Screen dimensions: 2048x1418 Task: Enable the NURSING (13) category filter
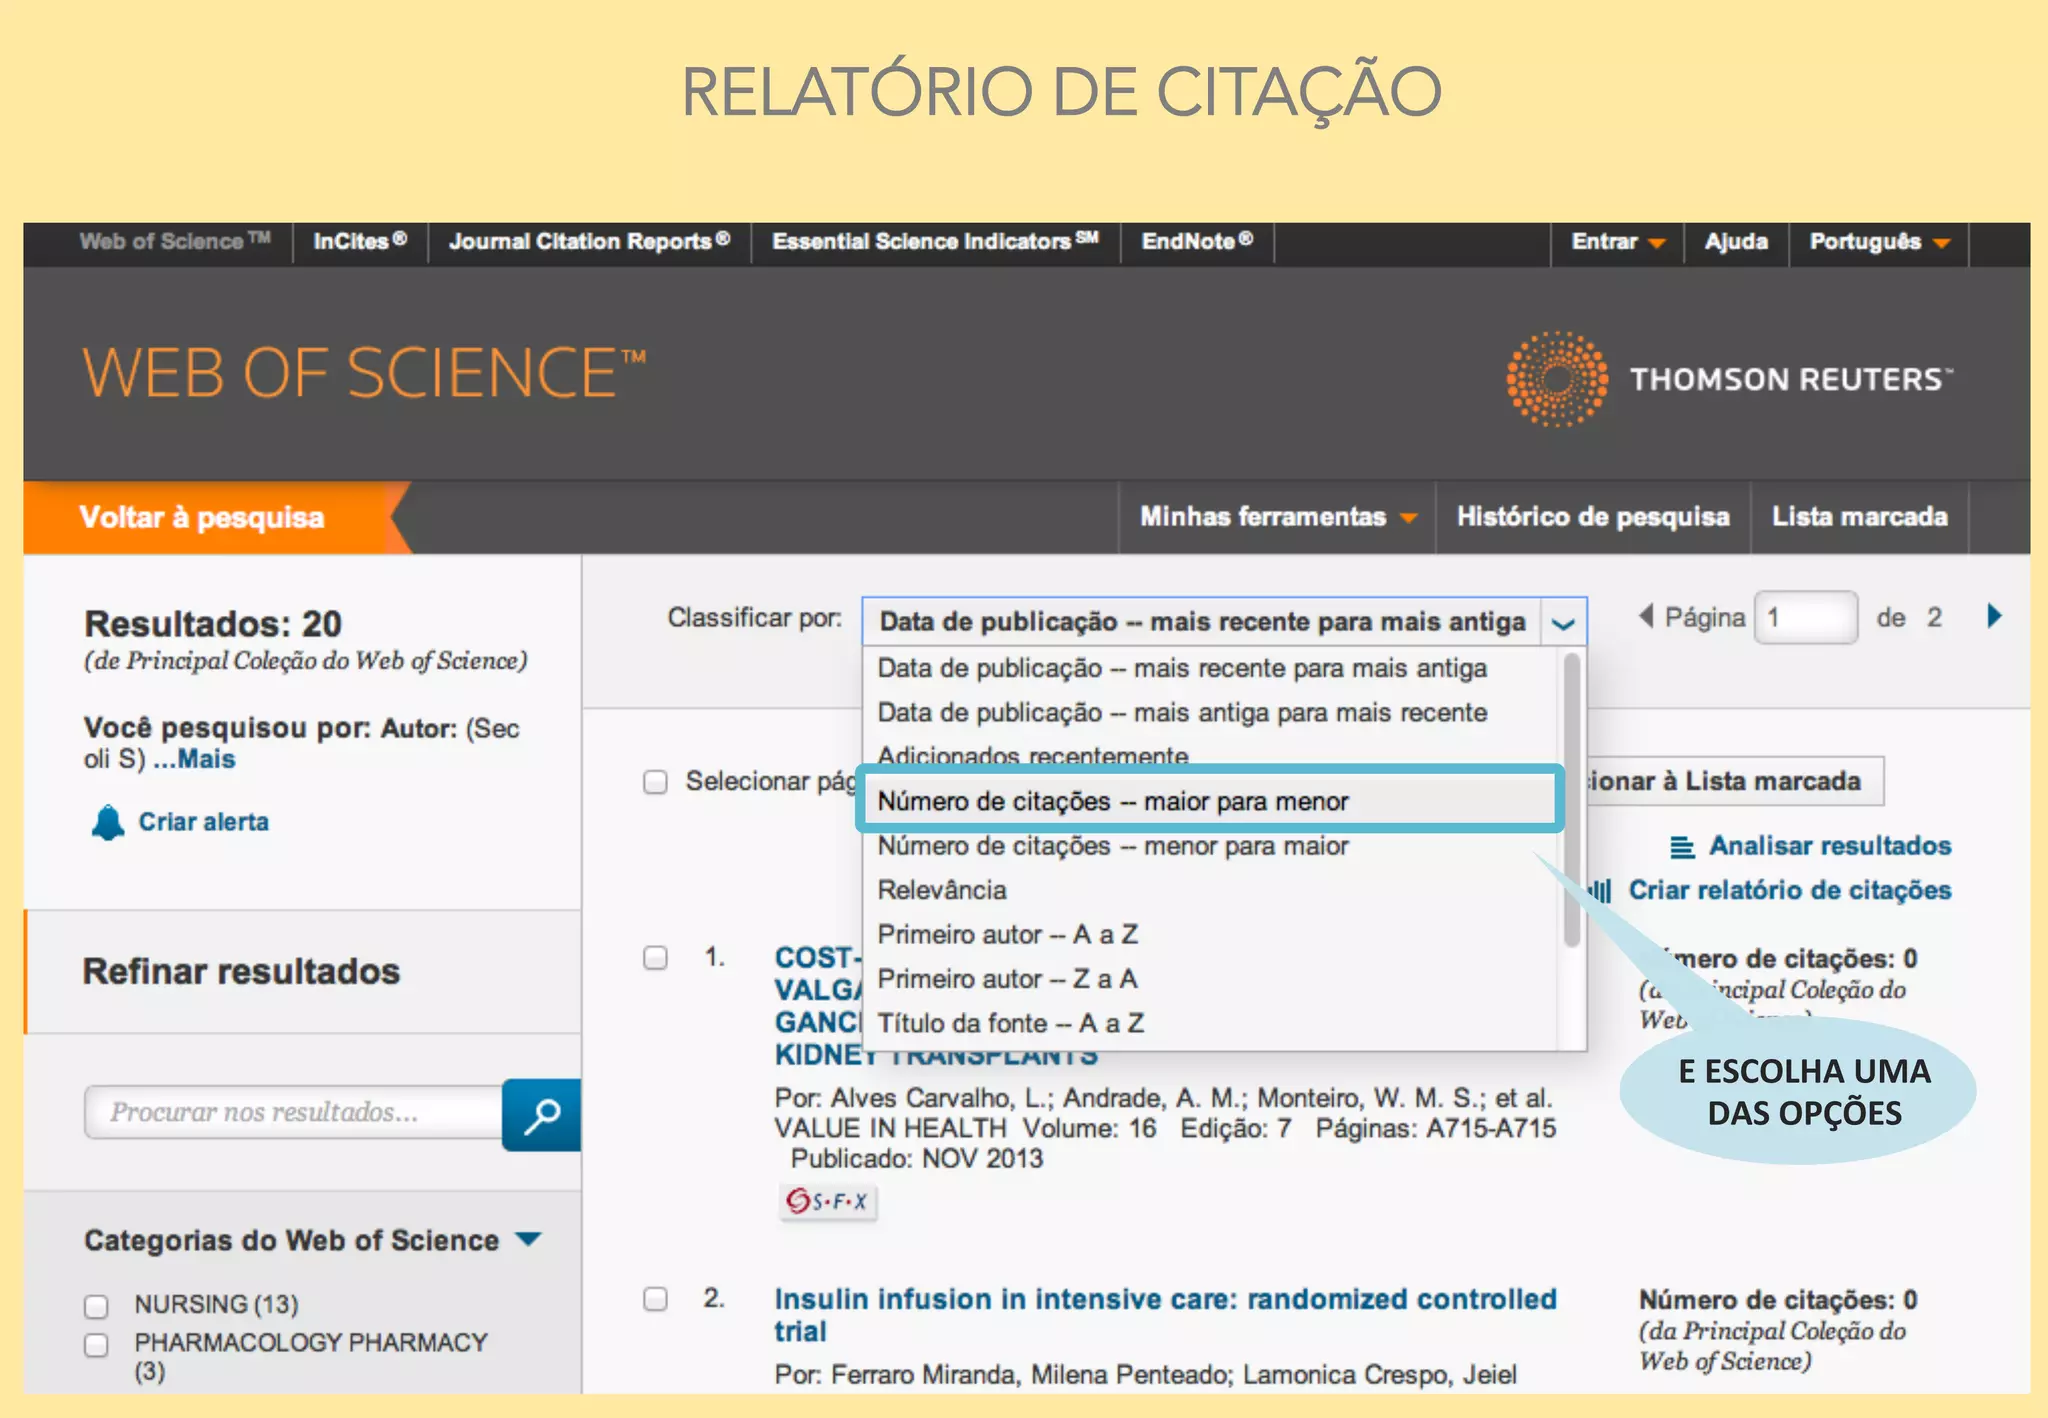[x=96, y=1306]
